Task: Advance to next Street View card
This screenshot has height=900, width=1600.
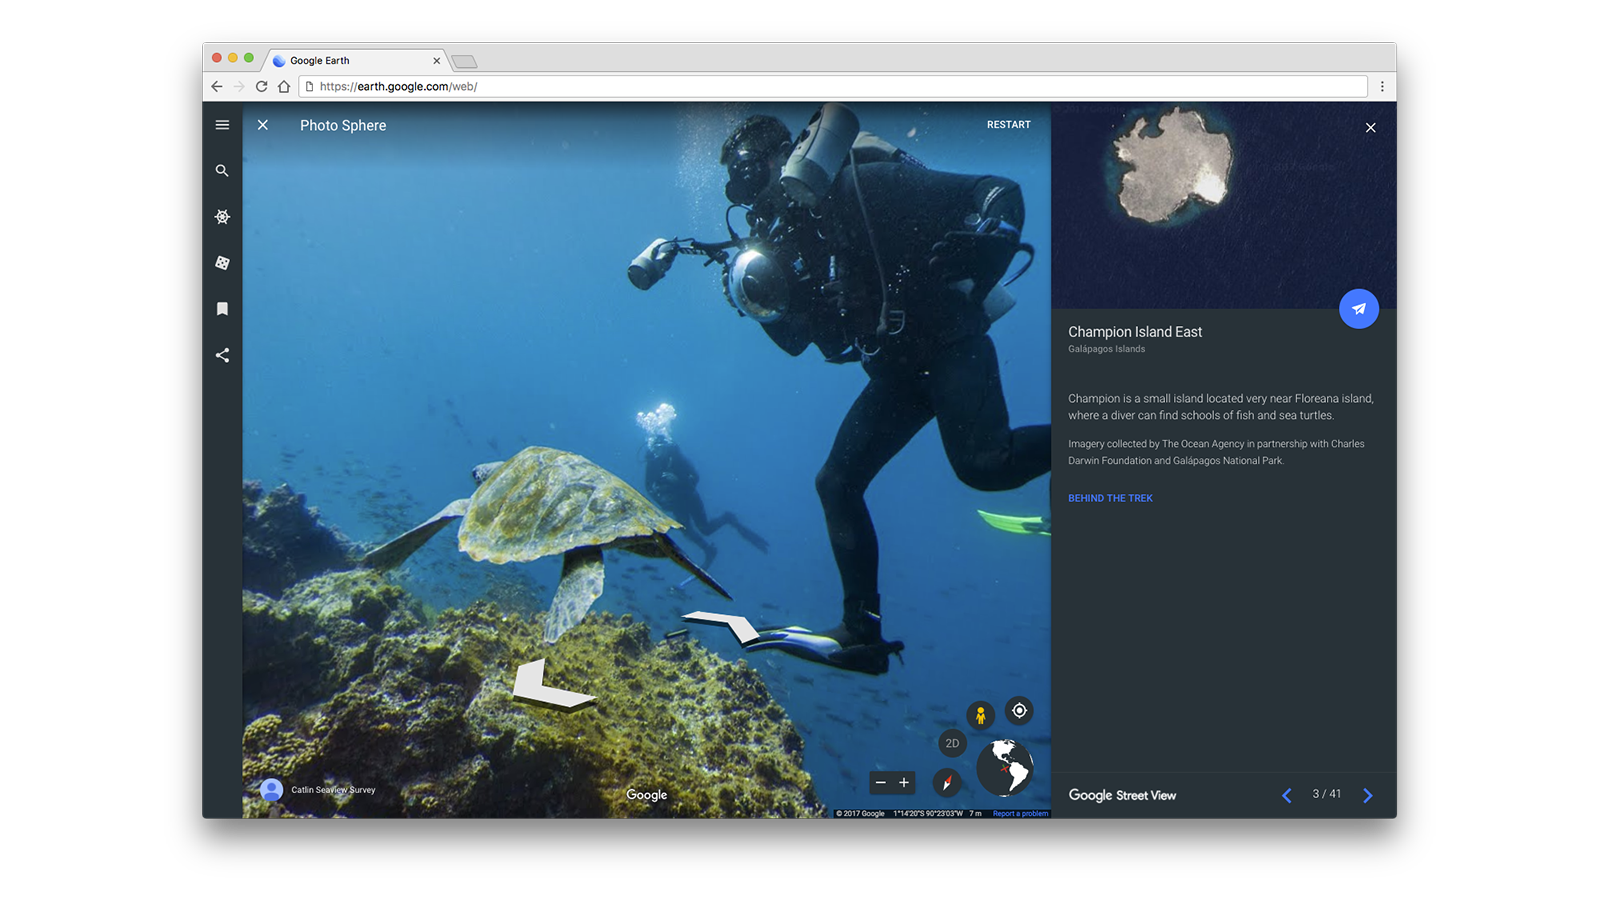Action: click(x=1368, y=795)
